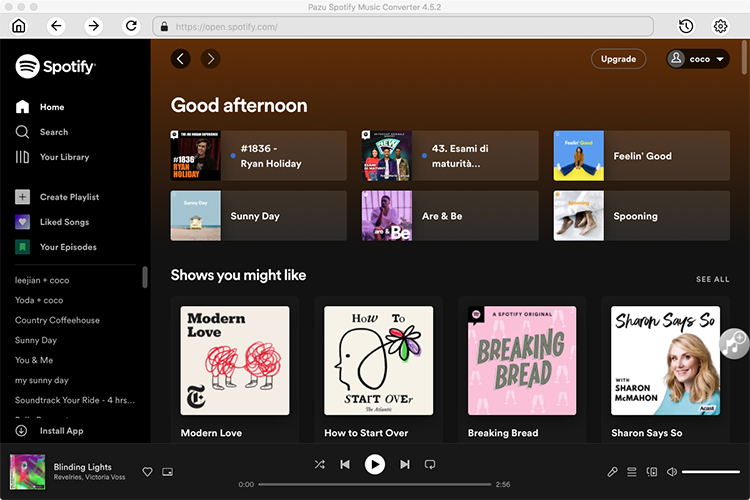750x500 pixels.
Task: Open Your Library in the sidebar
Action: [x=64, y=157]
